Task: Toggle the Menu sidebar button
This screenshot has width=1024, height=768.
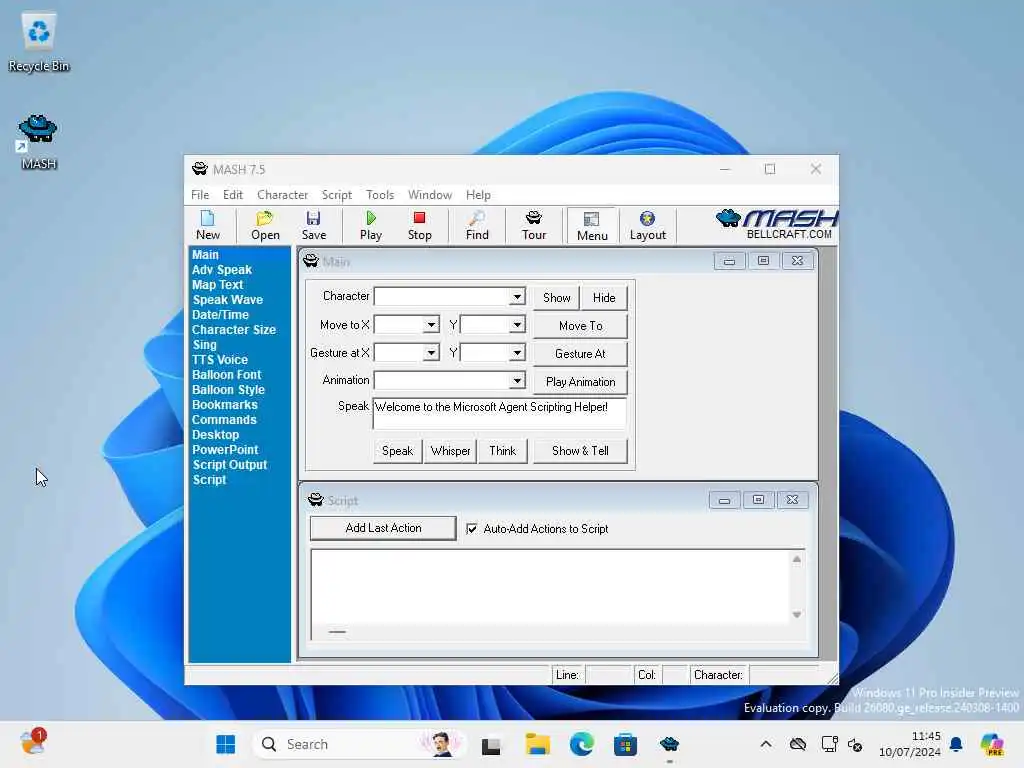Action: coord(592,226)
